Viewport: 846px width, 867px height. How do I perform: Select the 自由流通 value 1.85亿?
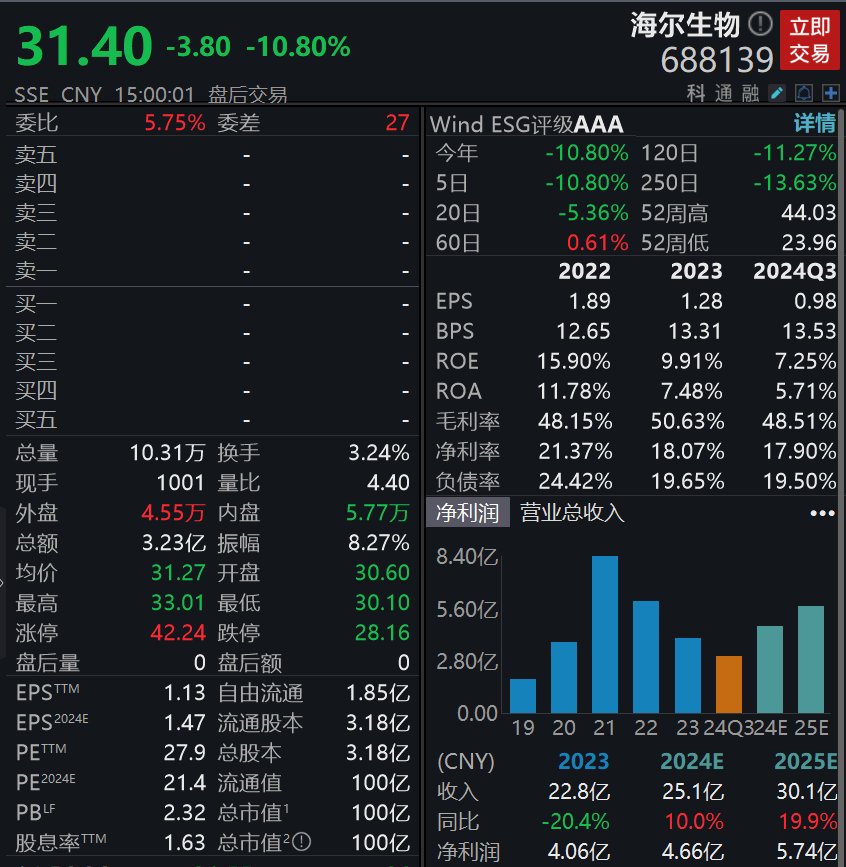click(378, 693)
